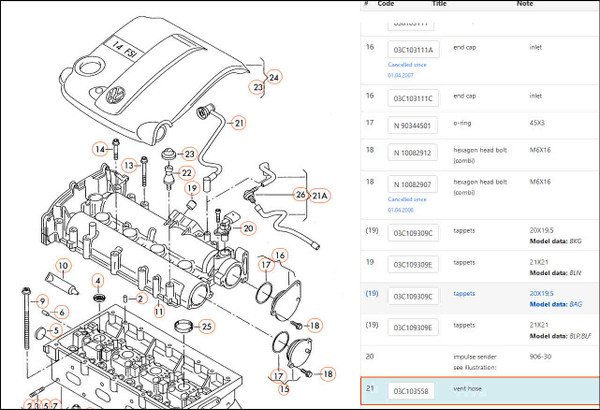
Task: Click callout 24 on the engine cover
Action: click(x=274, y=76)
